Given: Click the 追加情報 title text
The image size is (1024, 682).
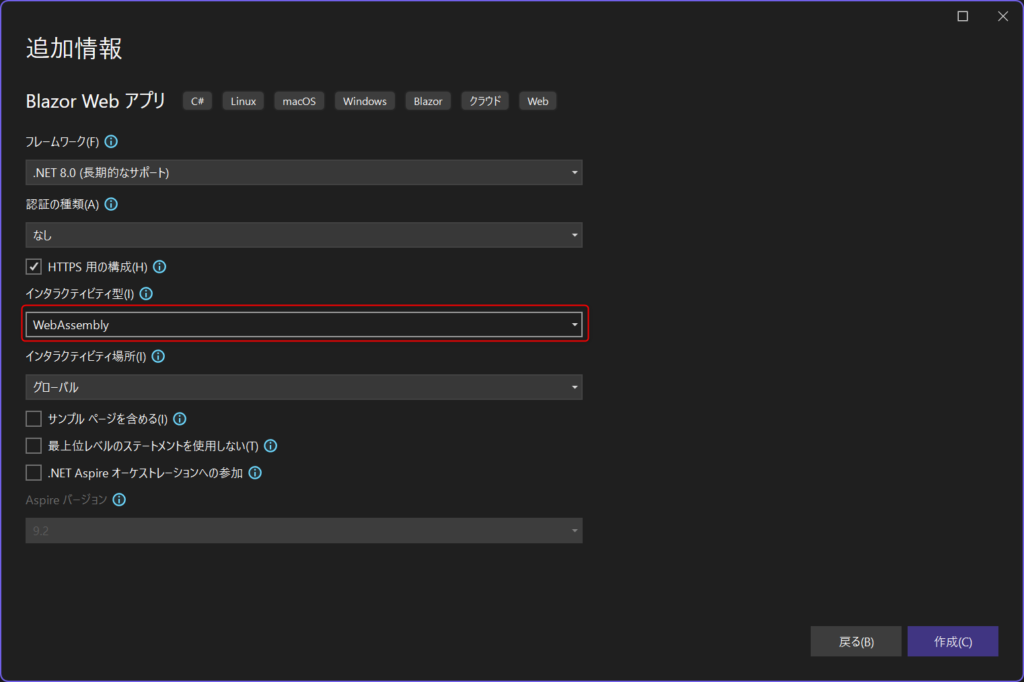Looking at the screenshot, I should point(74,48).
